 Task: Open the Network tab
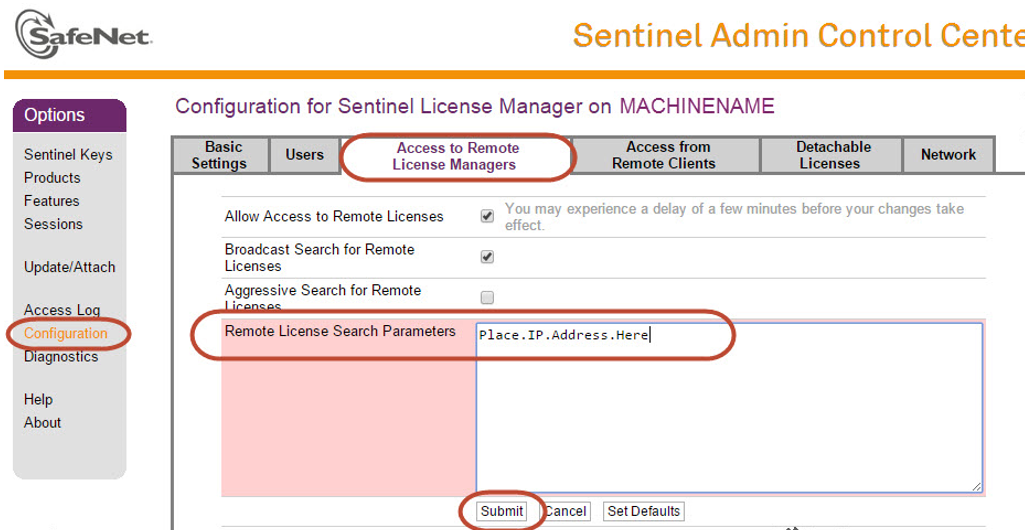click(x=948, y=155)
